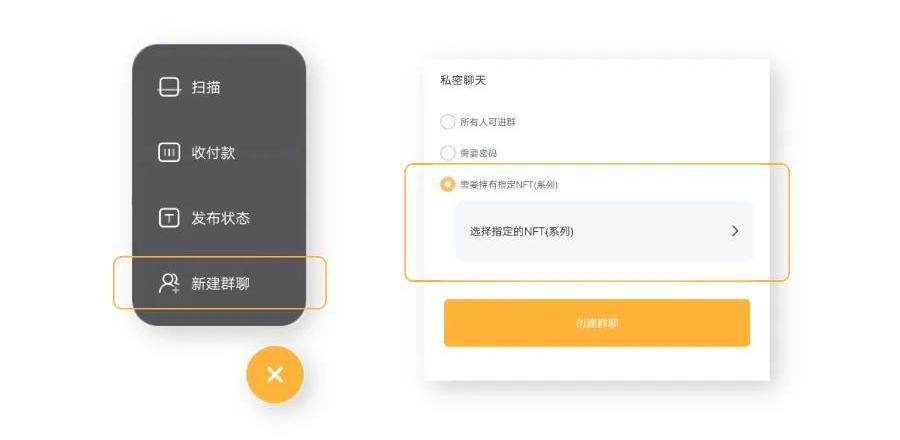Click the 需要密码 option label
The width and height of the screenshot is (900, 440).
coord(479,154)
